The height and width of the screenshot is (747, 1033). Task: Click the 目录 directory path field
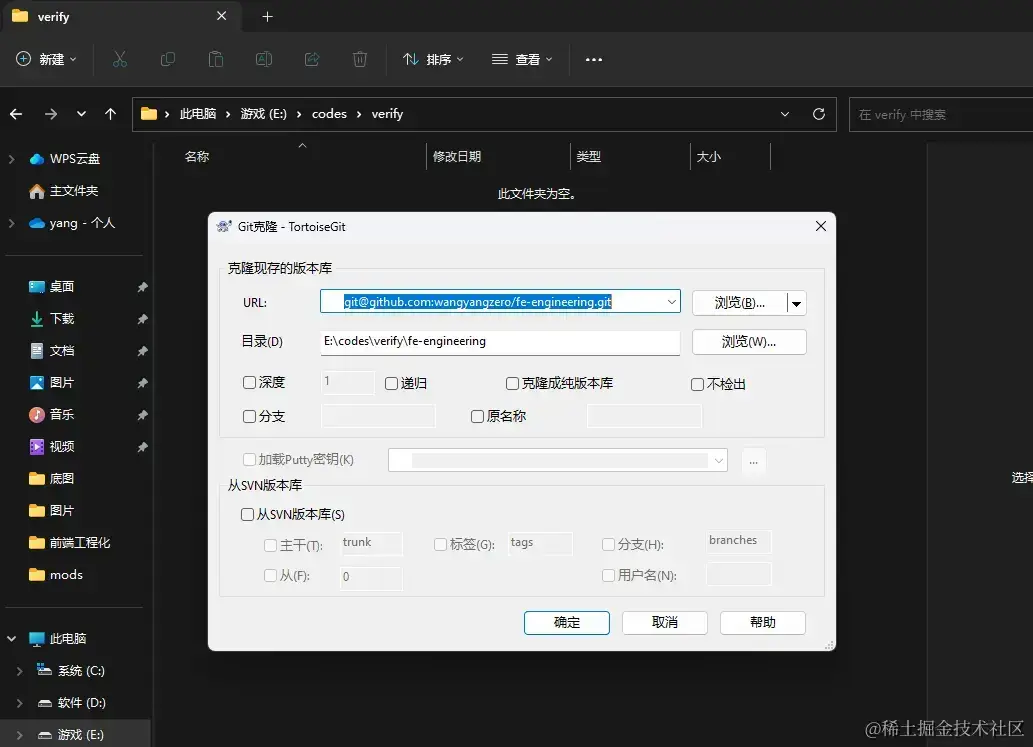coord(500,342)
